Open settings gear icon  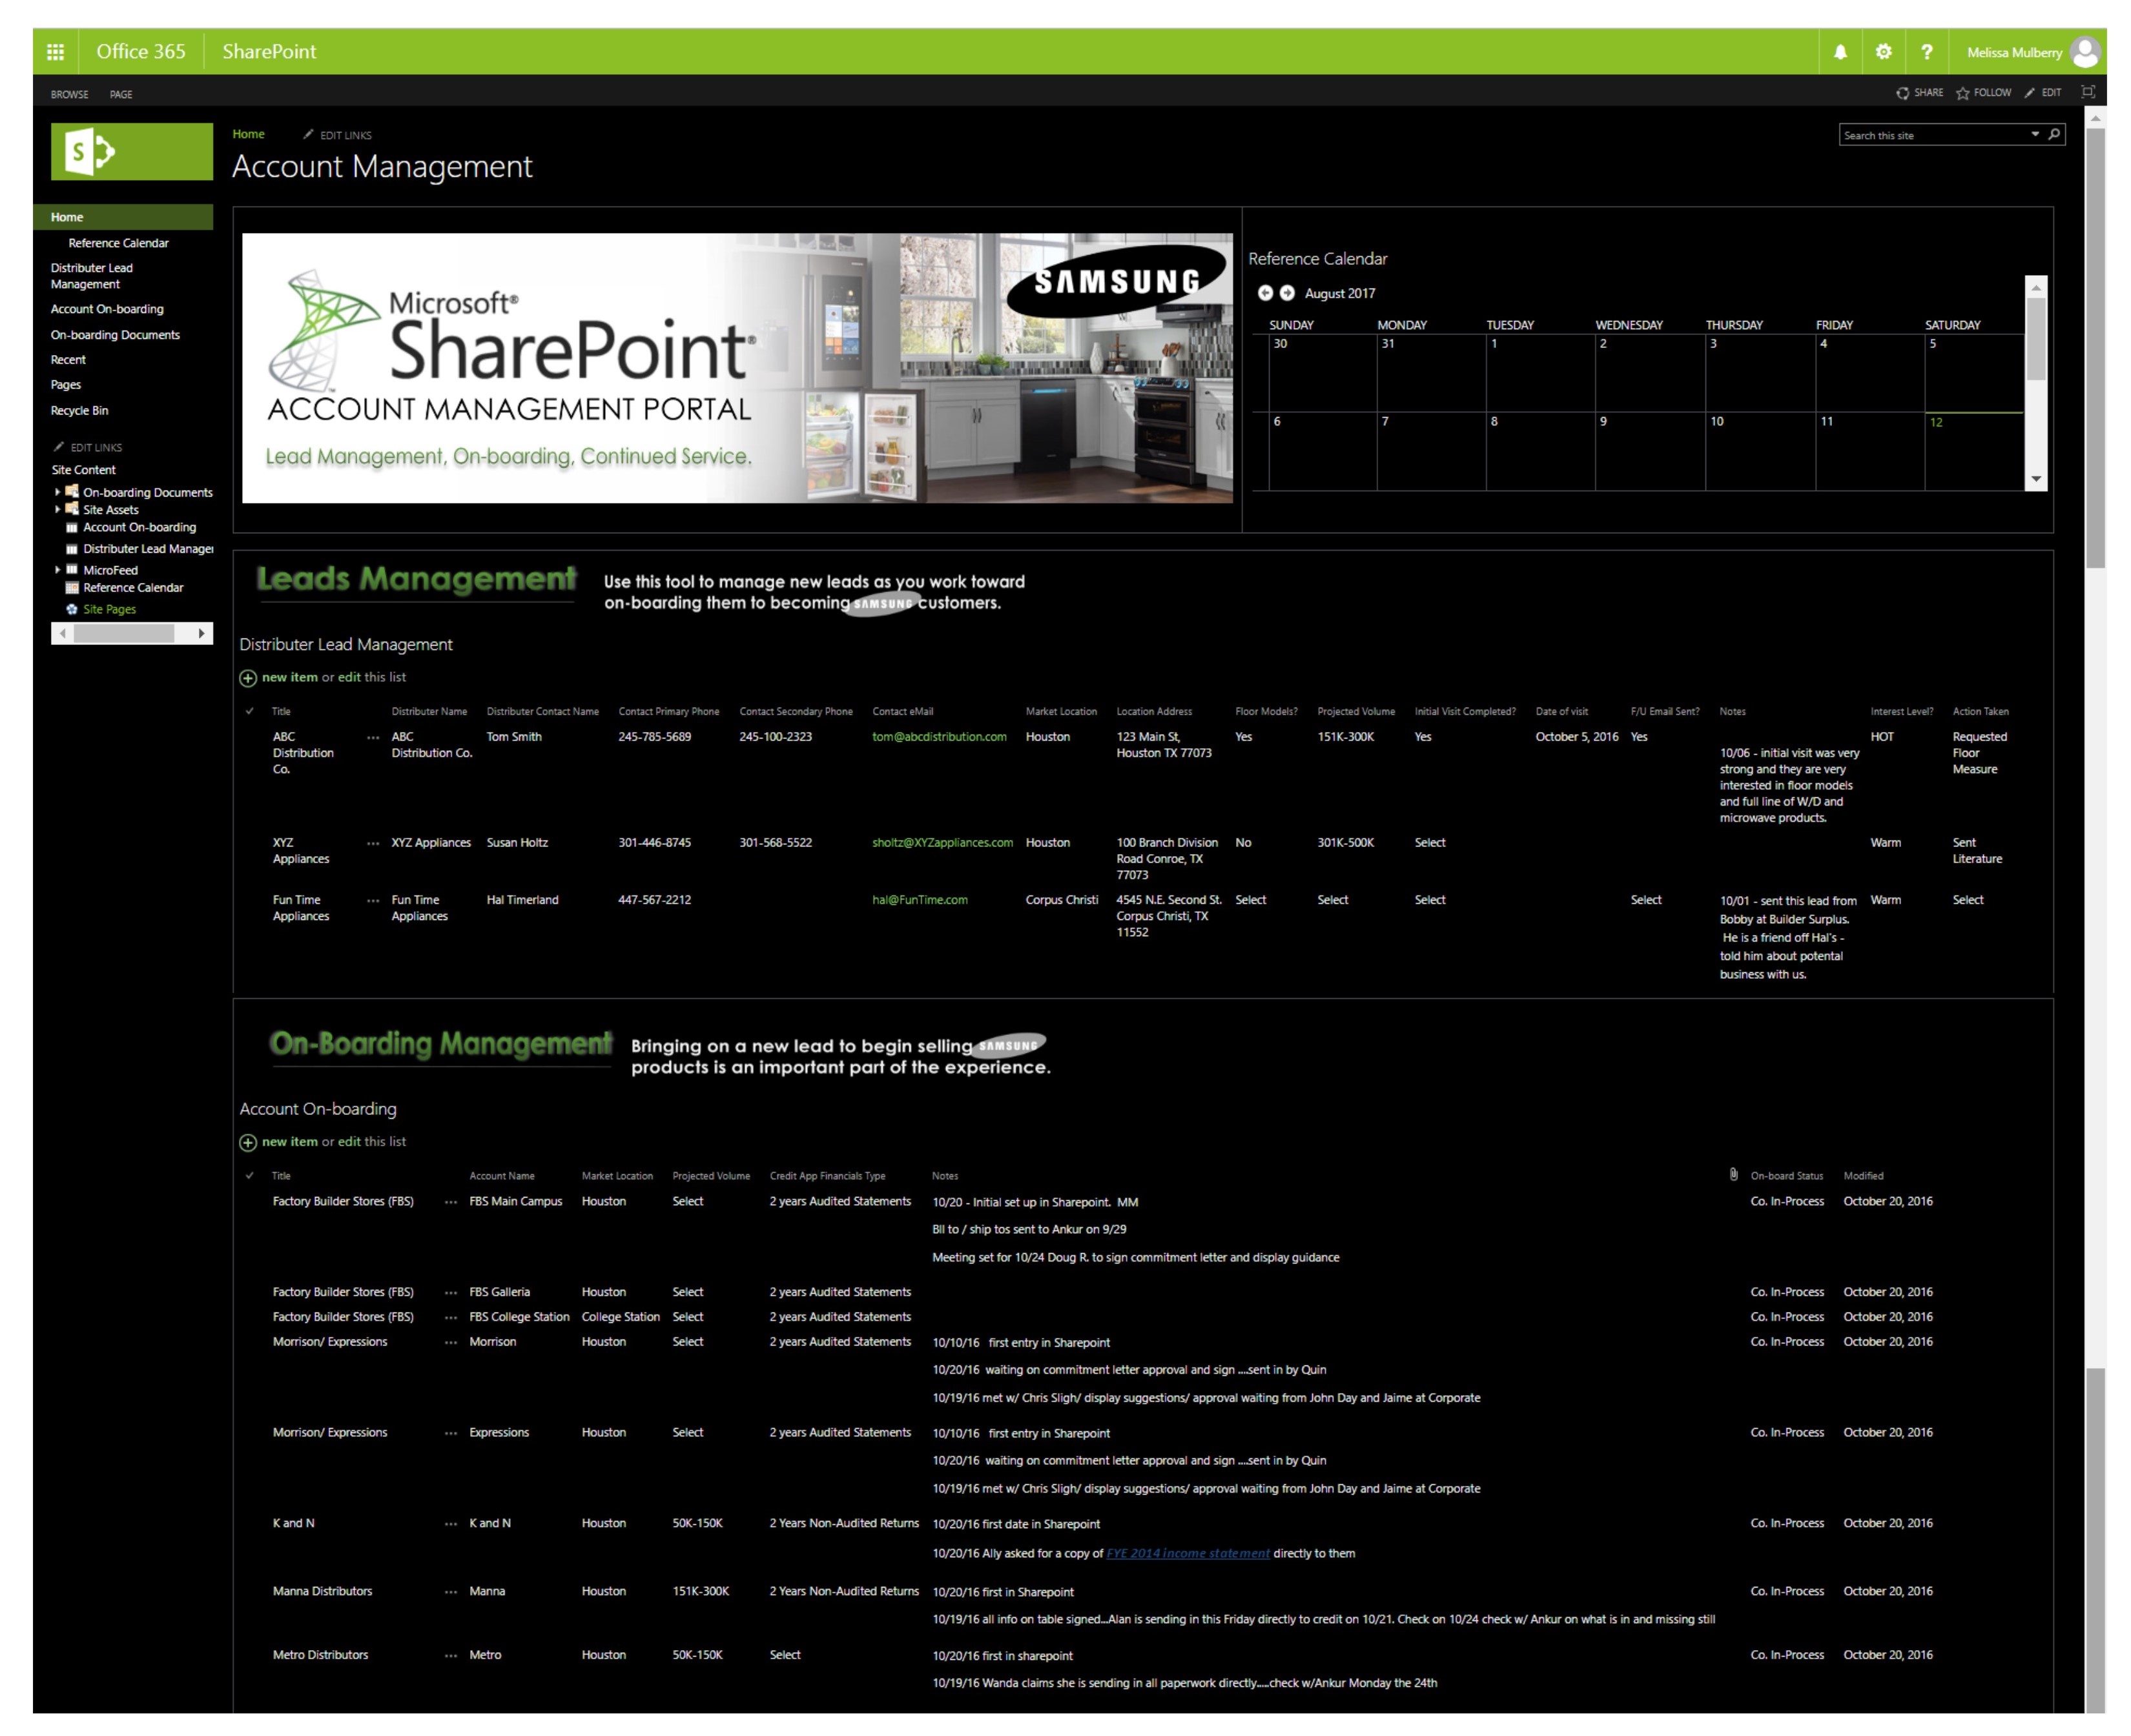[1883, 52]
